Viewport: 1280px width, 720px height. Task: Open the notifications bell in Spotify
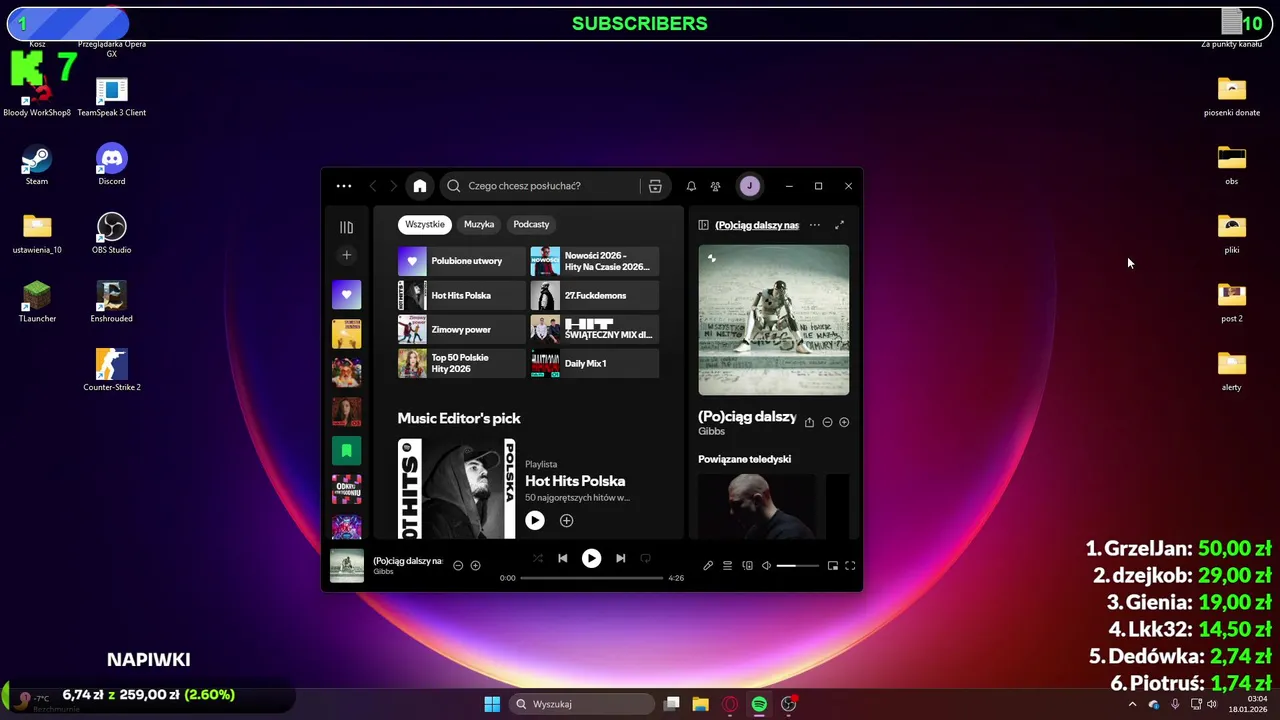[691, 186]
